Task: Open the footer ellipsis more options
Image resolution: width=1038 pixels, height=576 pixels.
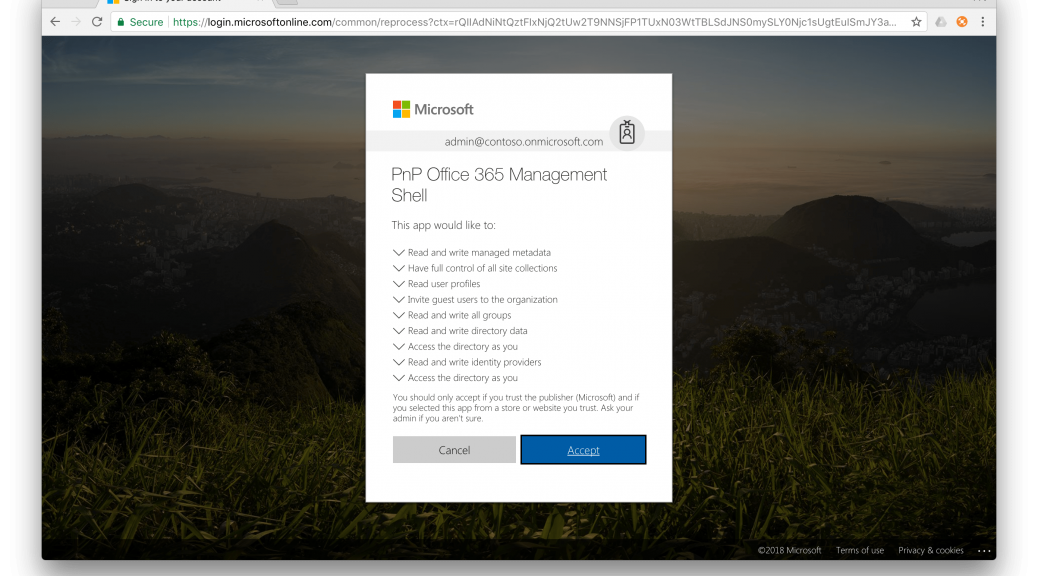Action: pos(984,551)
